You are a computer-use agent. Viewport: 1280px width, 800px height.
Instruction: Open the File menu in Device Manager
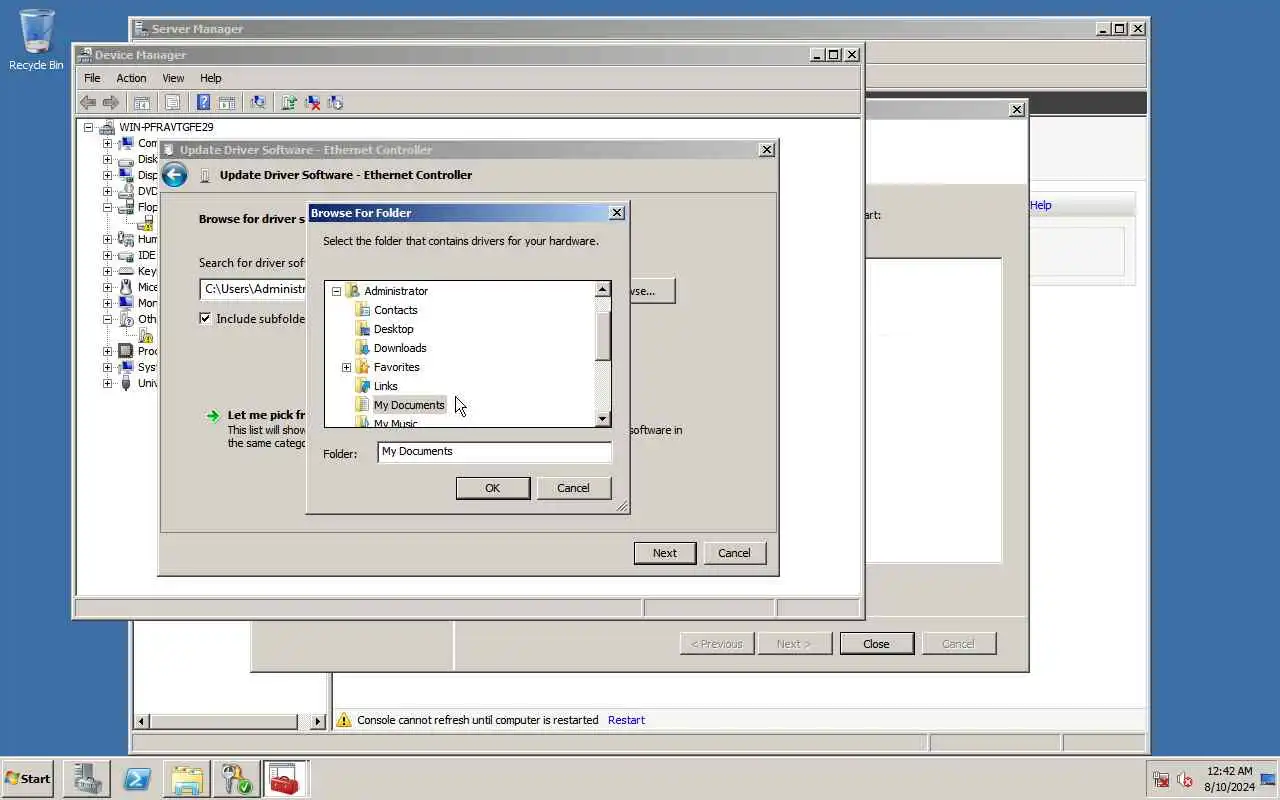92,78
